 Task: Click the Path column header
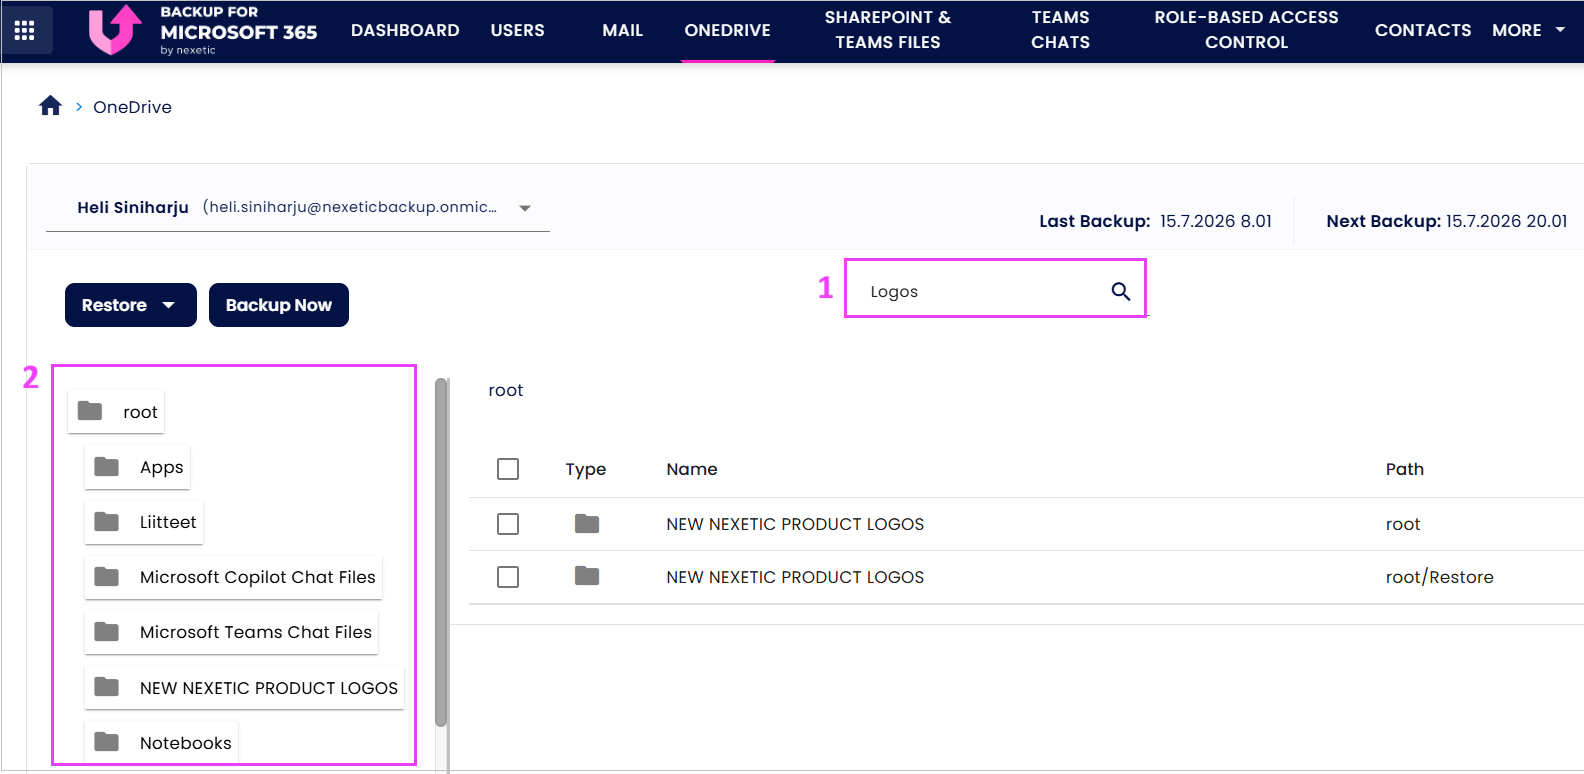click(x=1405, y=469)
